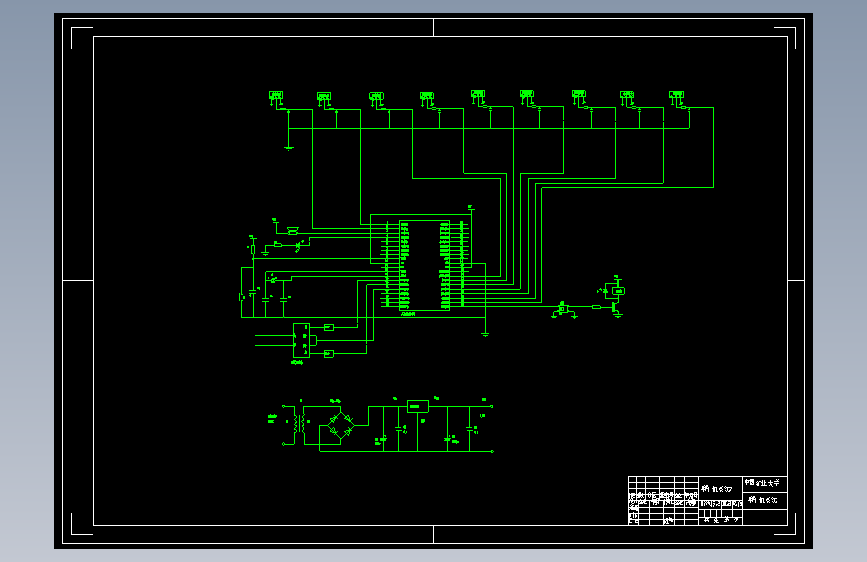Select the LED diode symbol left of chip
Screen dimensions: 867x562
coord(299,245)
